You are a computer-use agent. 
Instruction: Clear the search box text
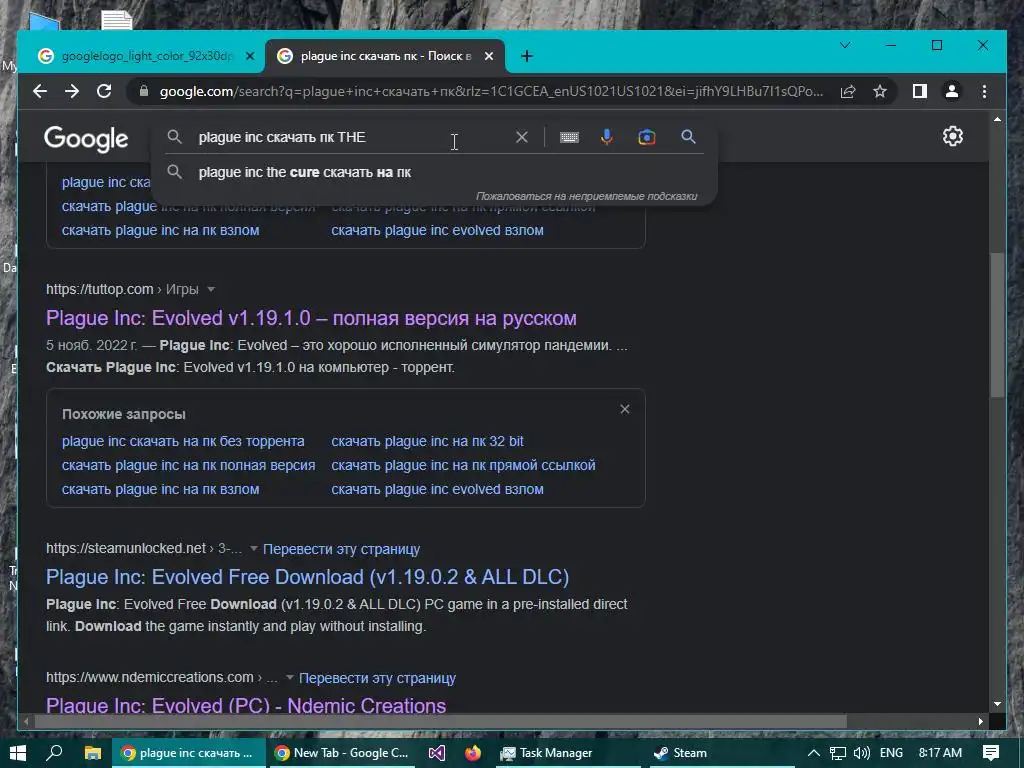click(522, 137)
